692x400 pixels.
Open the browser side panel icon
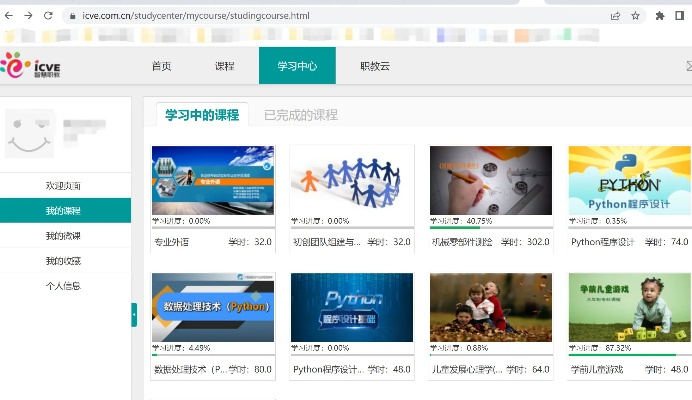click(x=680, y=16)
